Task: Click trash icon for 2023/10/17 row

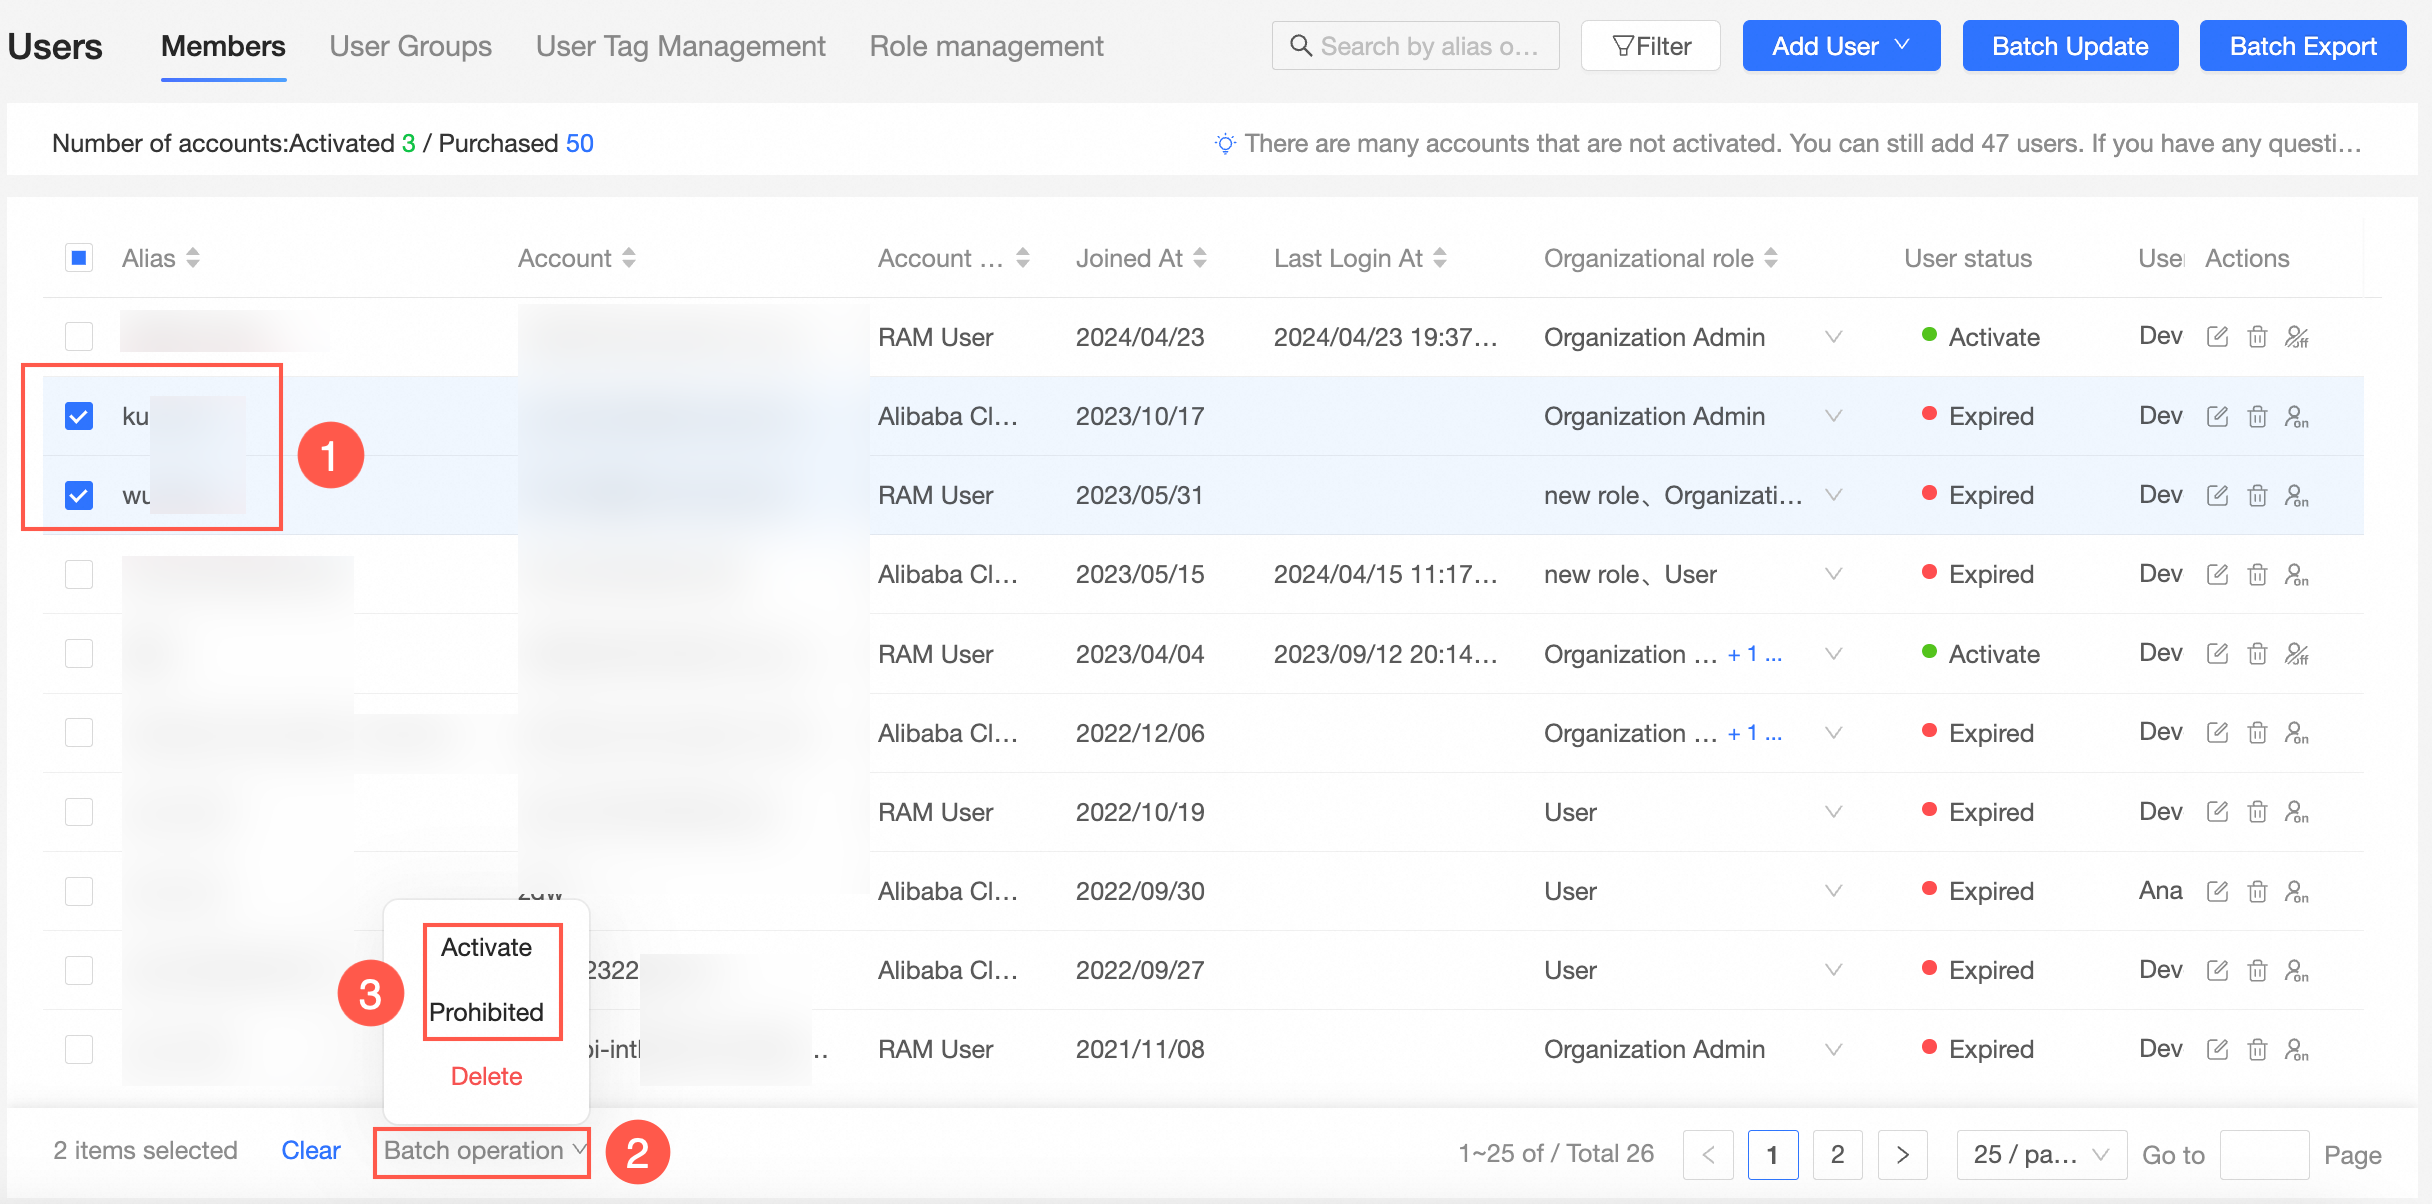Action: [x=2257, y=416]
